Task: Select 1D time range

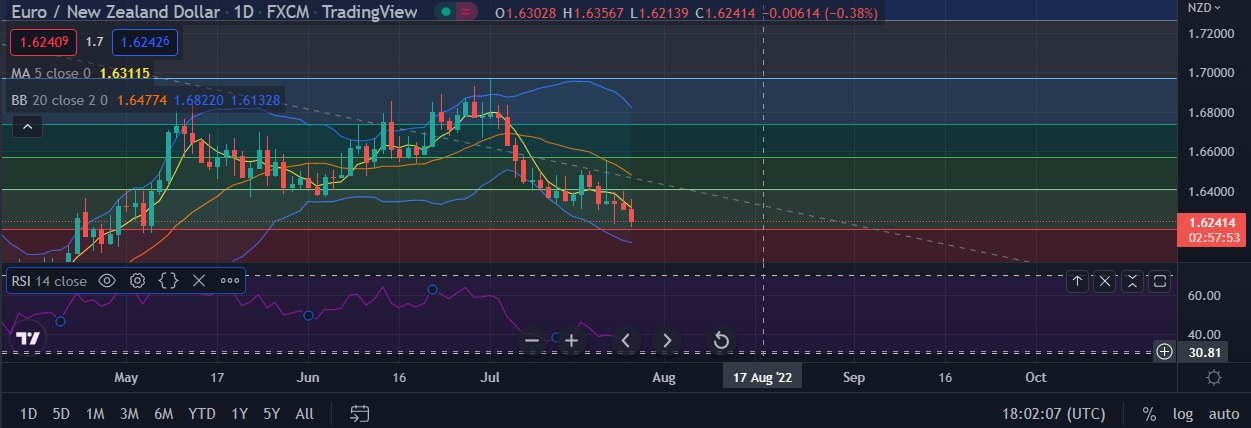Action: [x=29, y=413]
